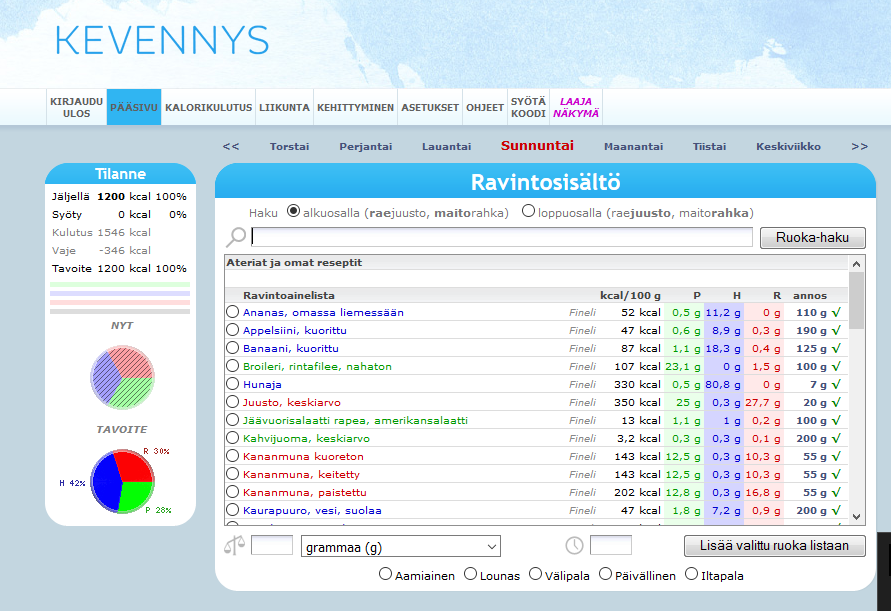Click the food list scrollbar thumb
Image resolution: width=891 pixels, height=611 pixels.
click(x=856, y=300)
